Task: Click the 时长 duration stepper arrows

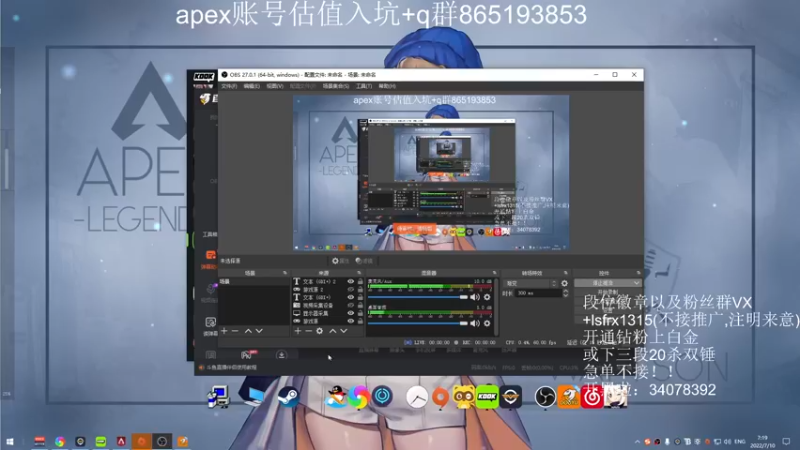Action: [565, 293]
